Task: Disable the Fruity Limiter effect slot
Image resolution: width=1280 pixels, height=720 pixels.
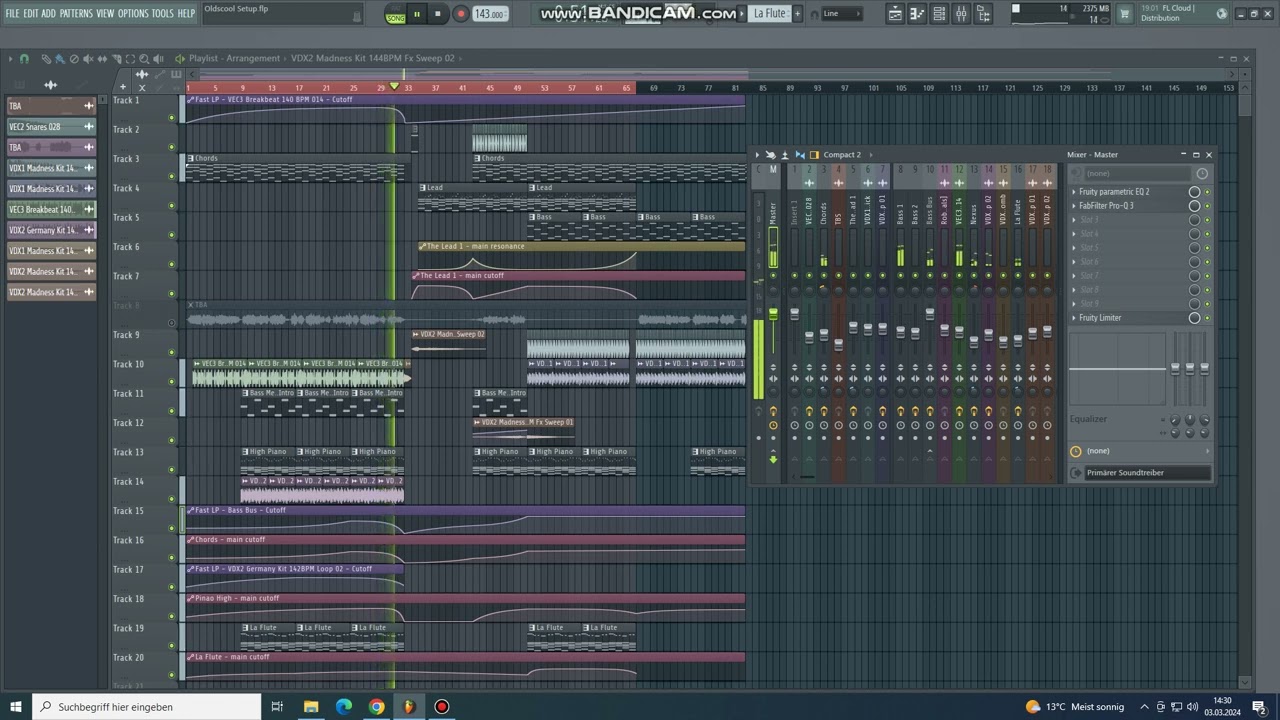Action: (1207, 318)
